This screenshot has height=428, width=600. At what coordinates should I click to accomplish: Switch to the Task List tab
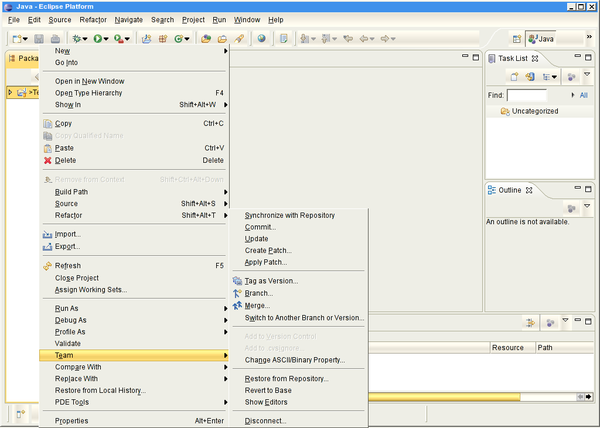[513, 59]
